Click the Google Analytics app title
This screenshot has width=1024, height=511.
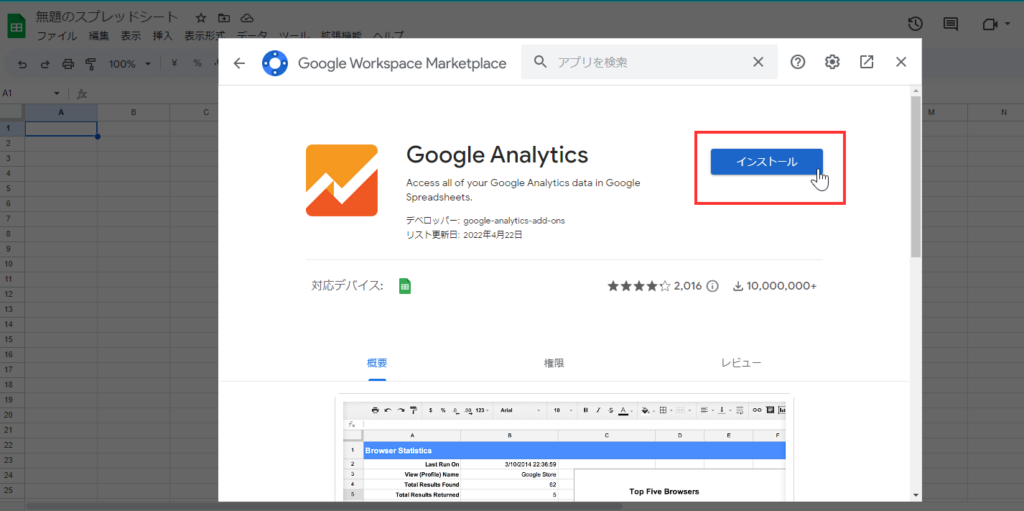(497, 155)
